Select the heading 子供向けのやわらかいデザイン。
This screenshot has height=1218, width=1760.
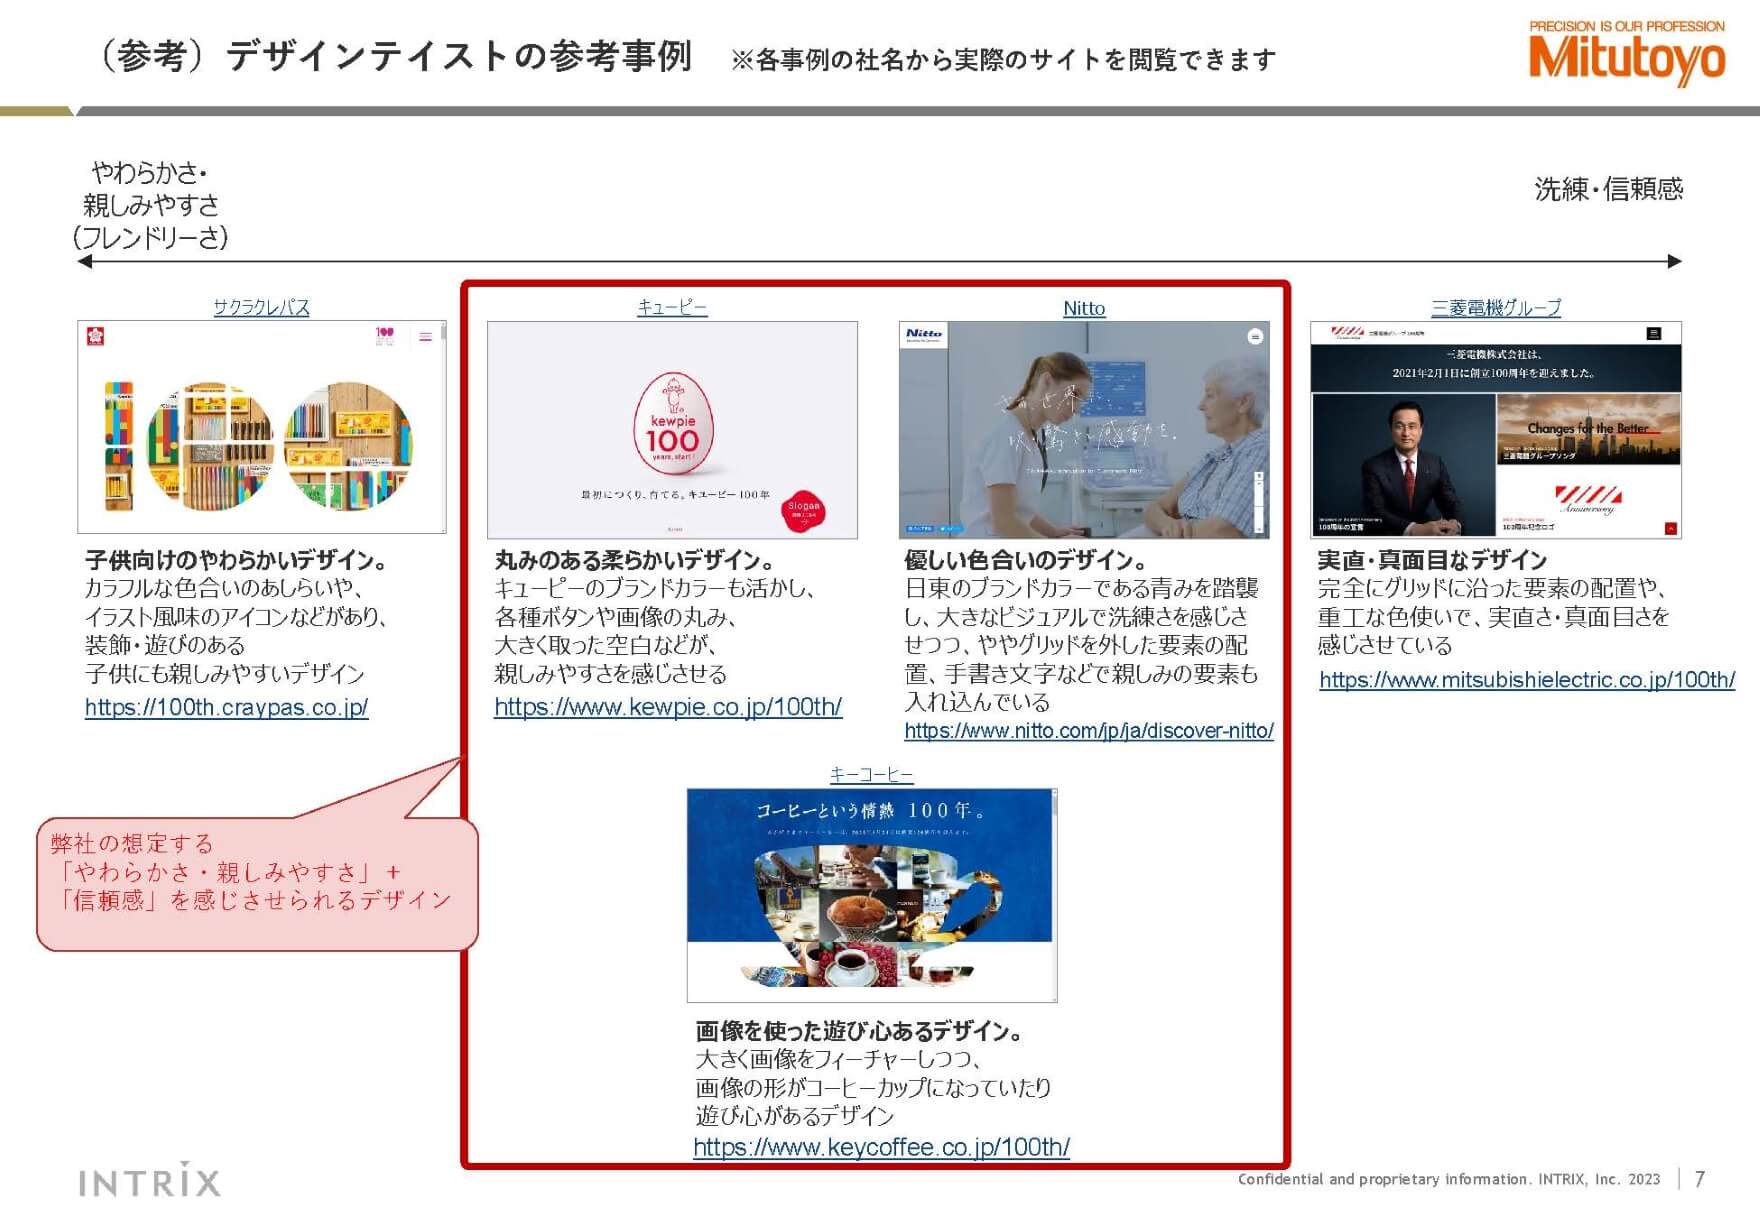tap(236, 560)
